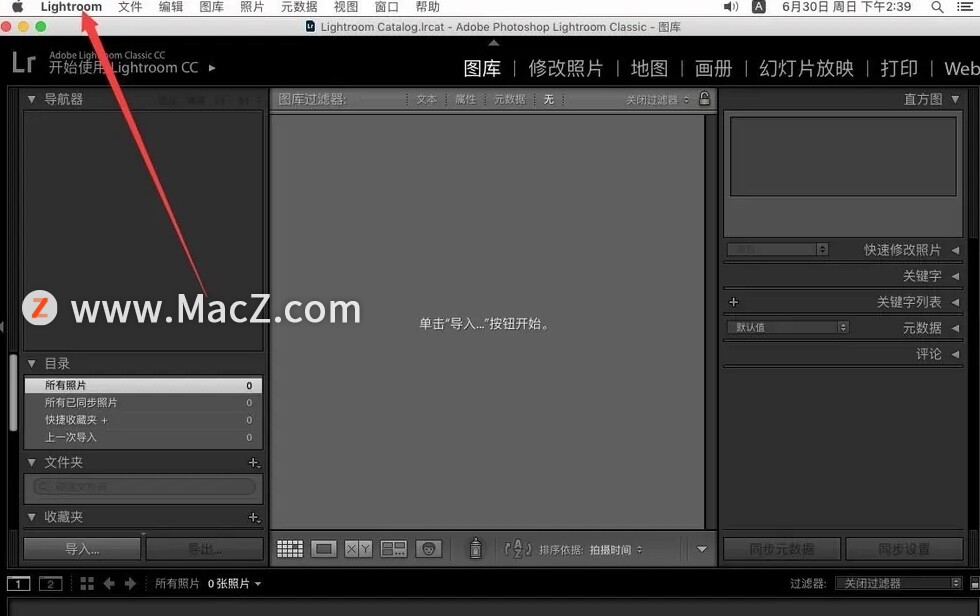Hide the top module panel arrow
980x616 pixels.
(x=494, y=43)
